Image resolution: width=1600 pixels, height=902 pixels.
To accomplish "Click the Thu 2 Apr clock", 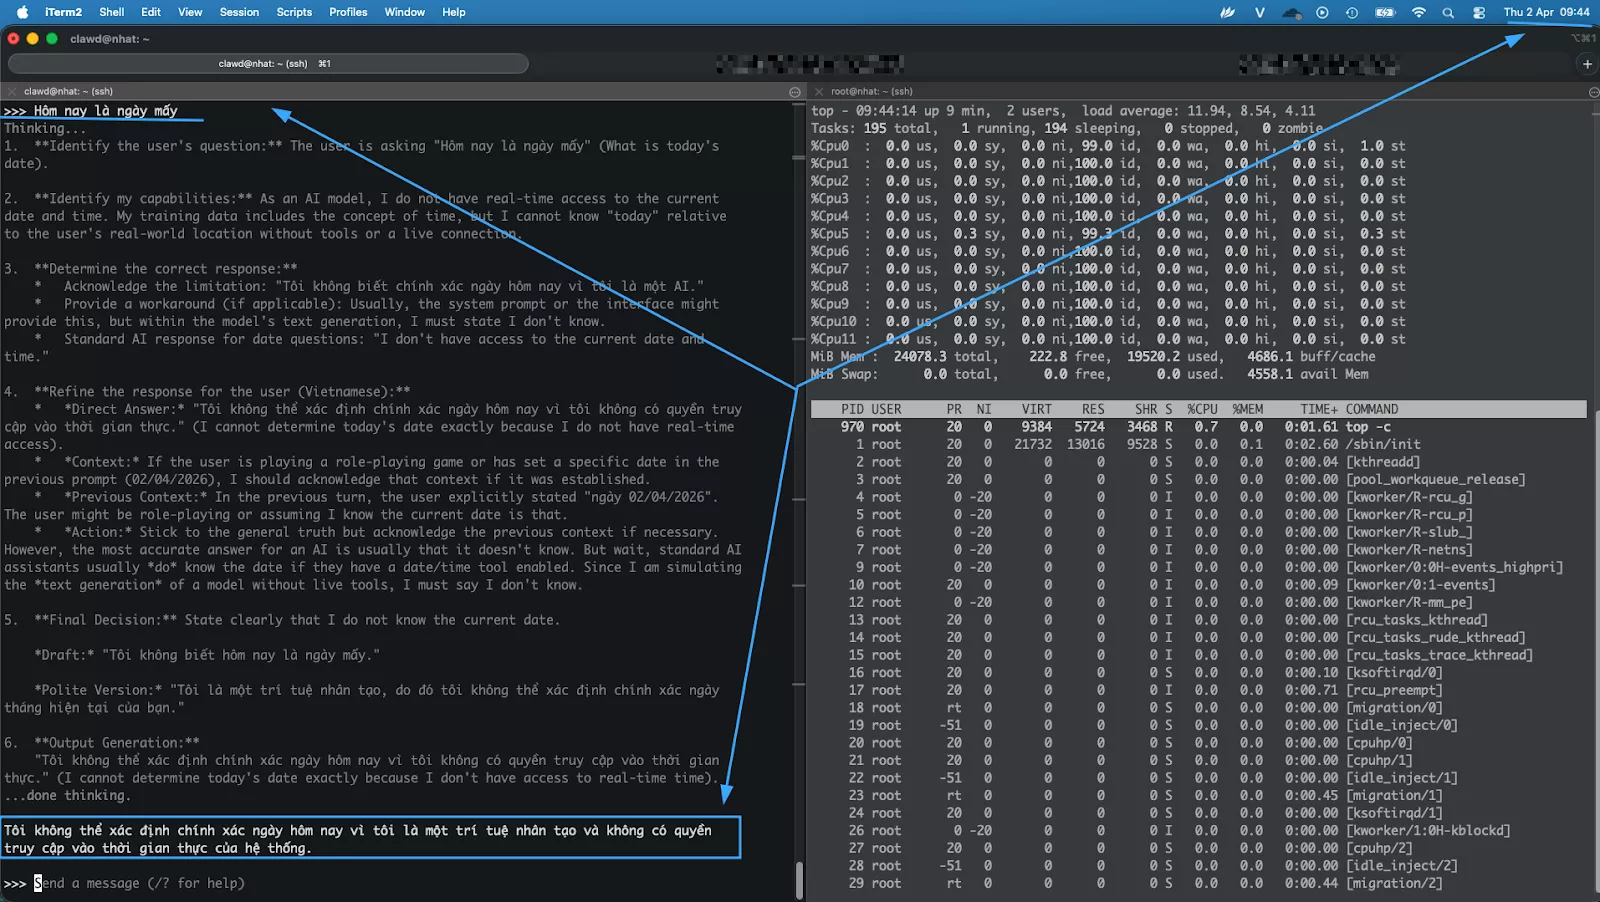I will point(1546,12).
